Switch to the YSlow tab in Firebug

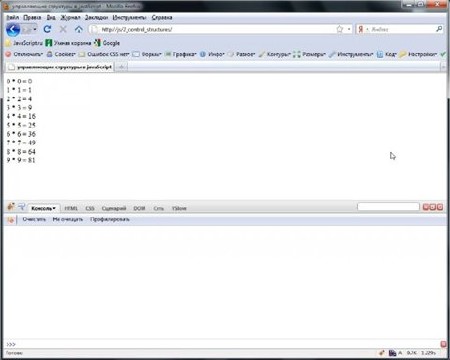tap(179, 208)
